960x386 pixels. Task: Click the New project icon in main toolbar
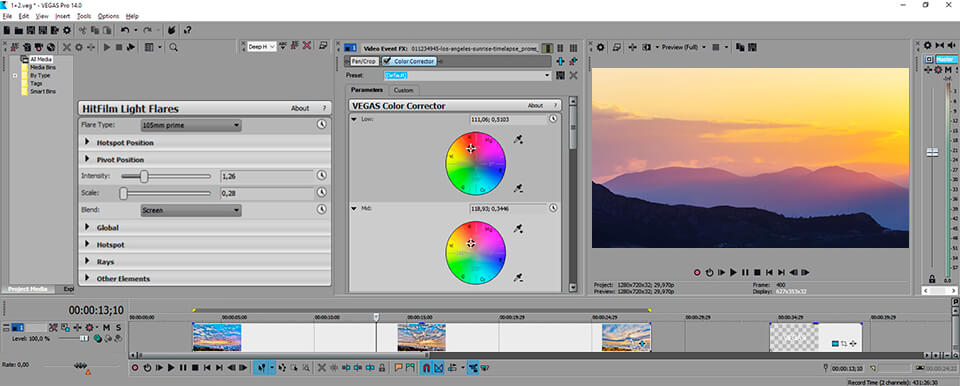click(7, 30)
